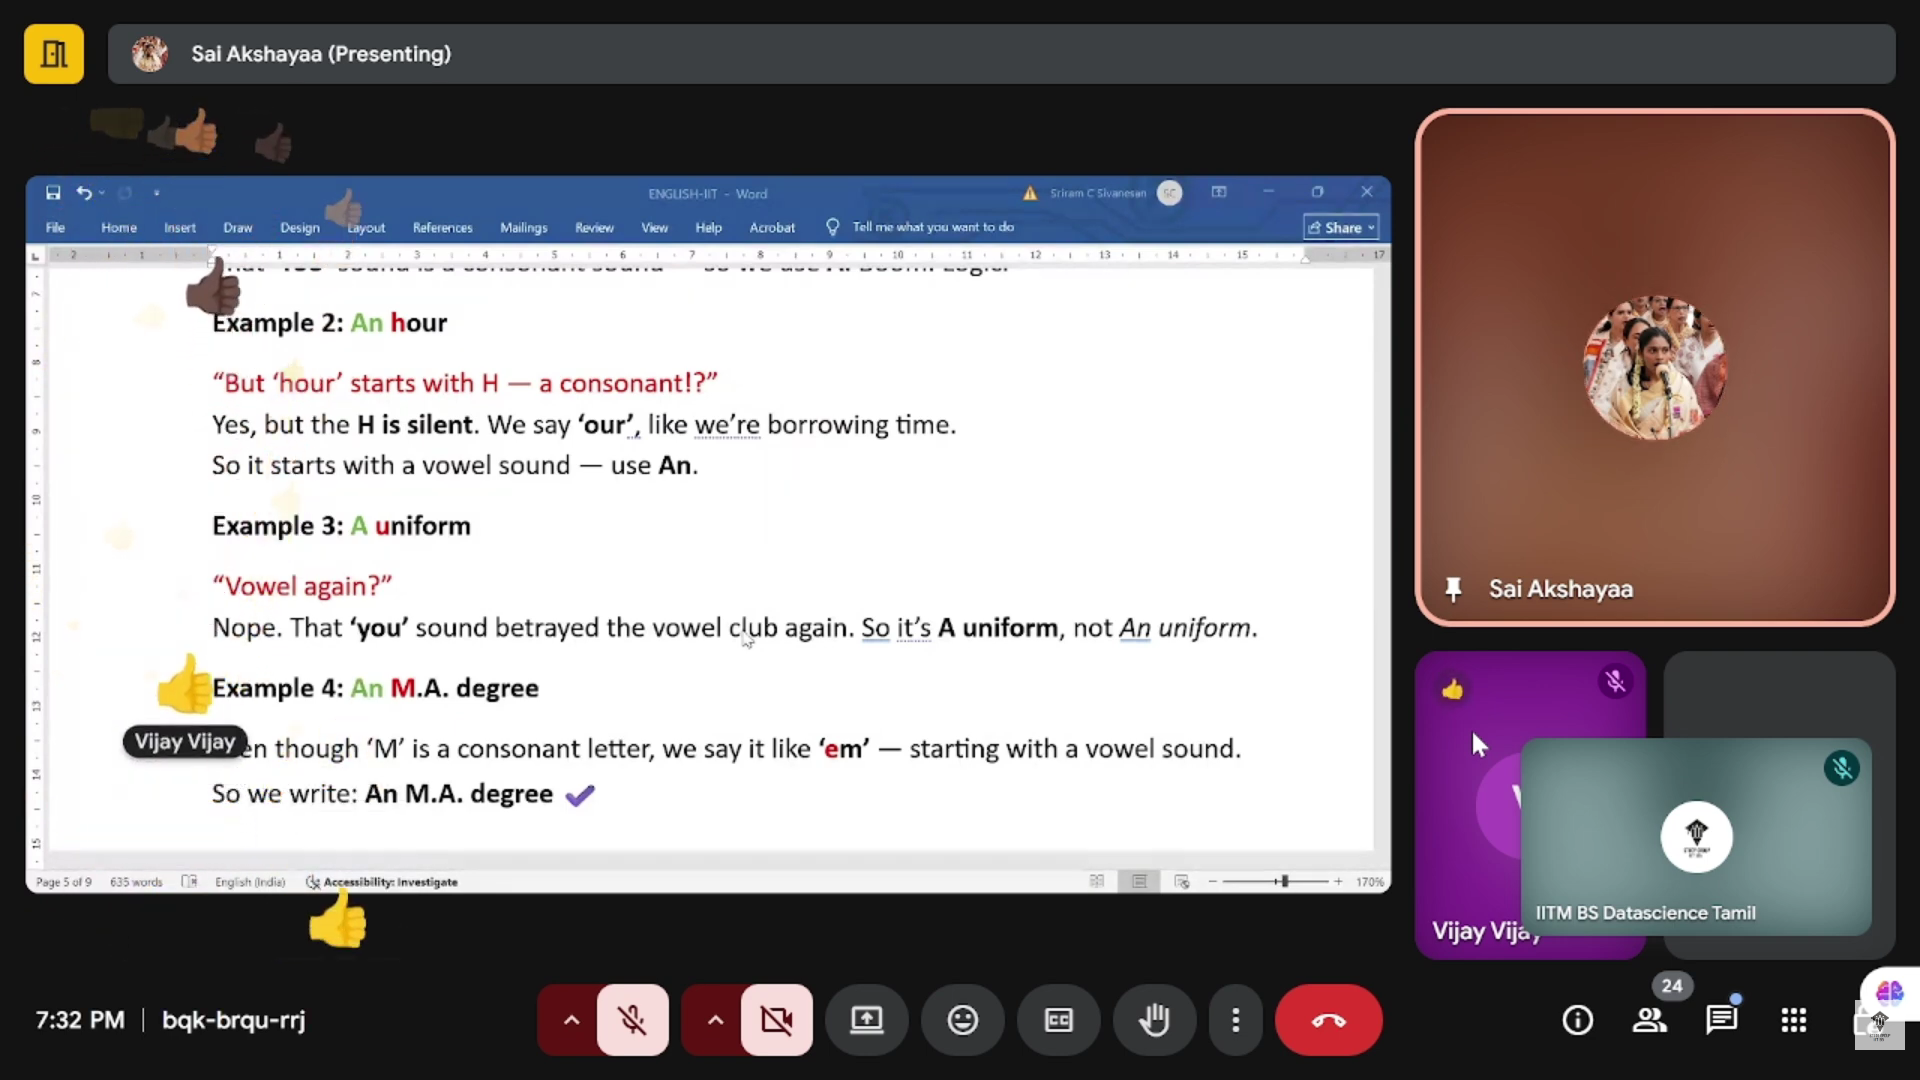Viewport: 1920px width, 1080px height.
Task: Expand audio settings chevron beside microphone
Action: (571, 1020)
